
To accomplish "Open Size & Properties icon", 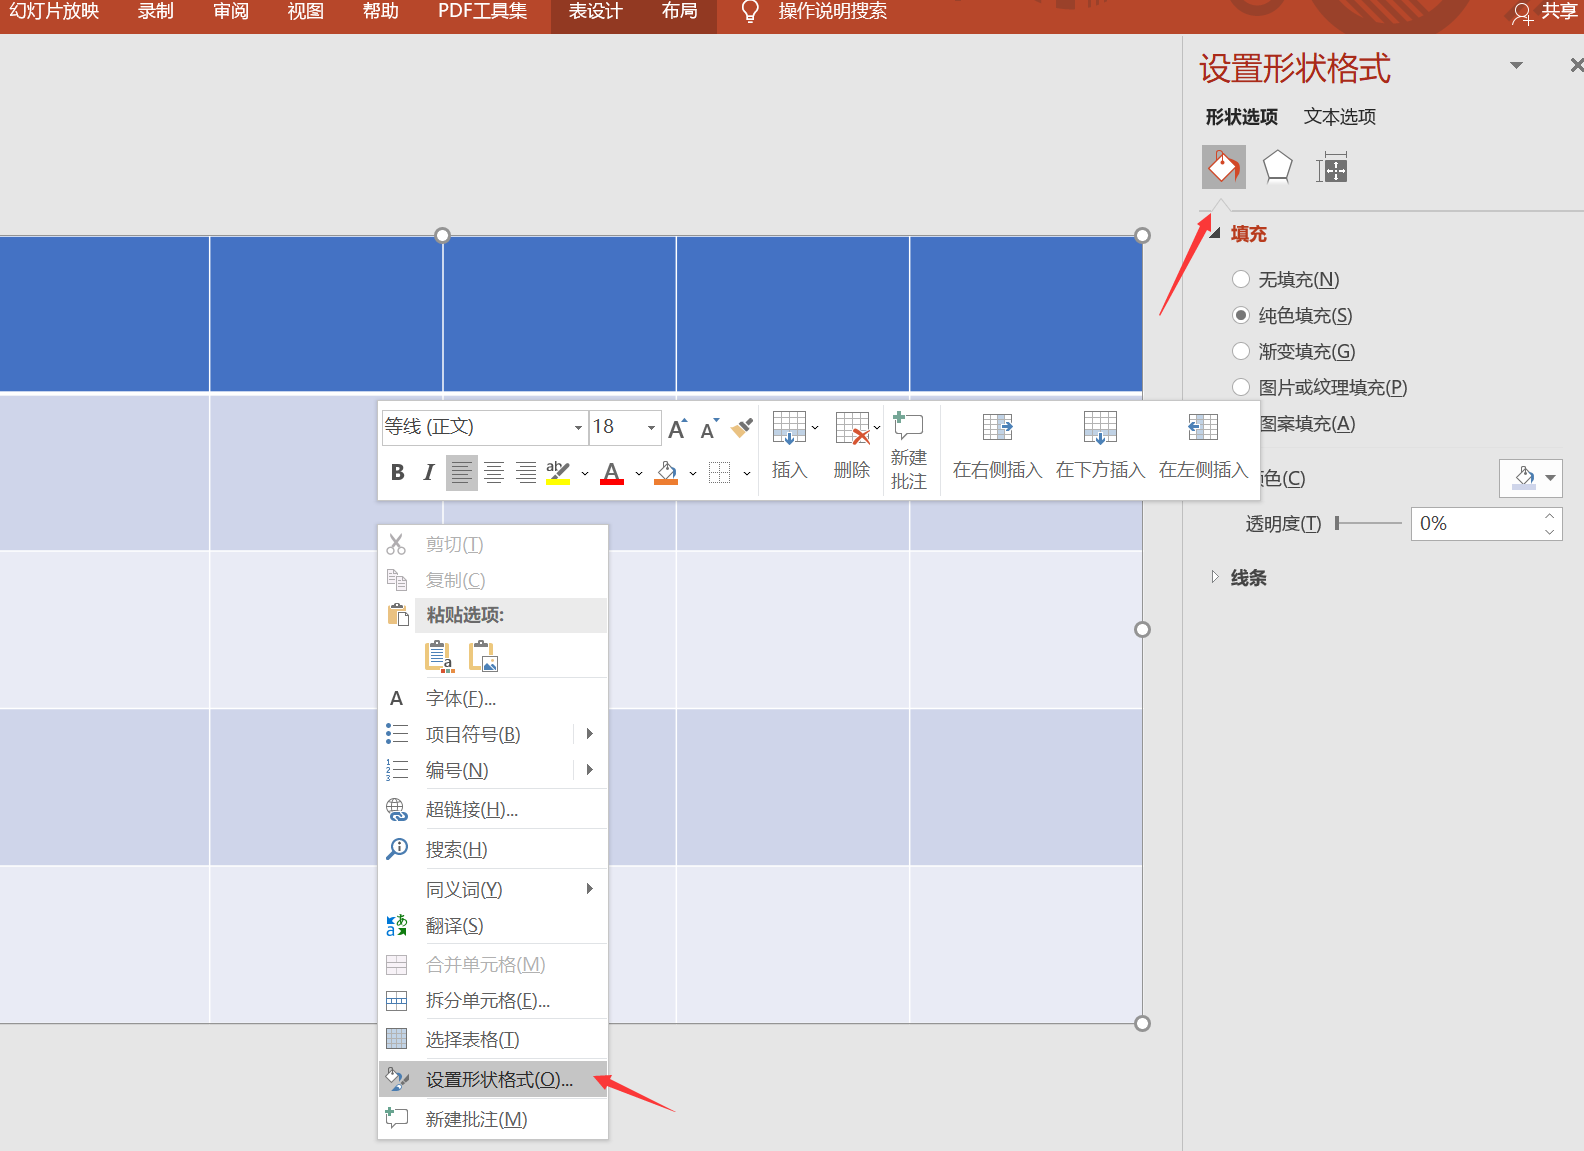I will point(1332,168).
